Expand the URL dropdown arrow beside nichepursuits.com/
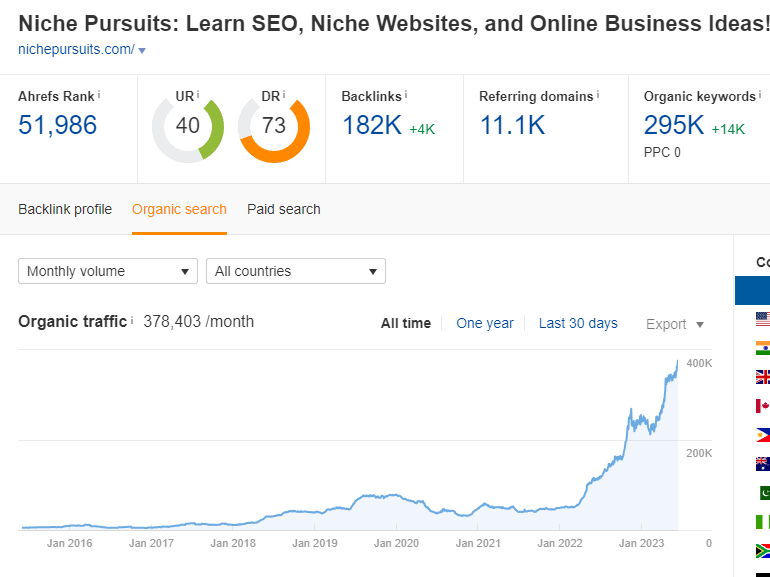The width and height of the screenshot is (770, 577). point(142,51)
